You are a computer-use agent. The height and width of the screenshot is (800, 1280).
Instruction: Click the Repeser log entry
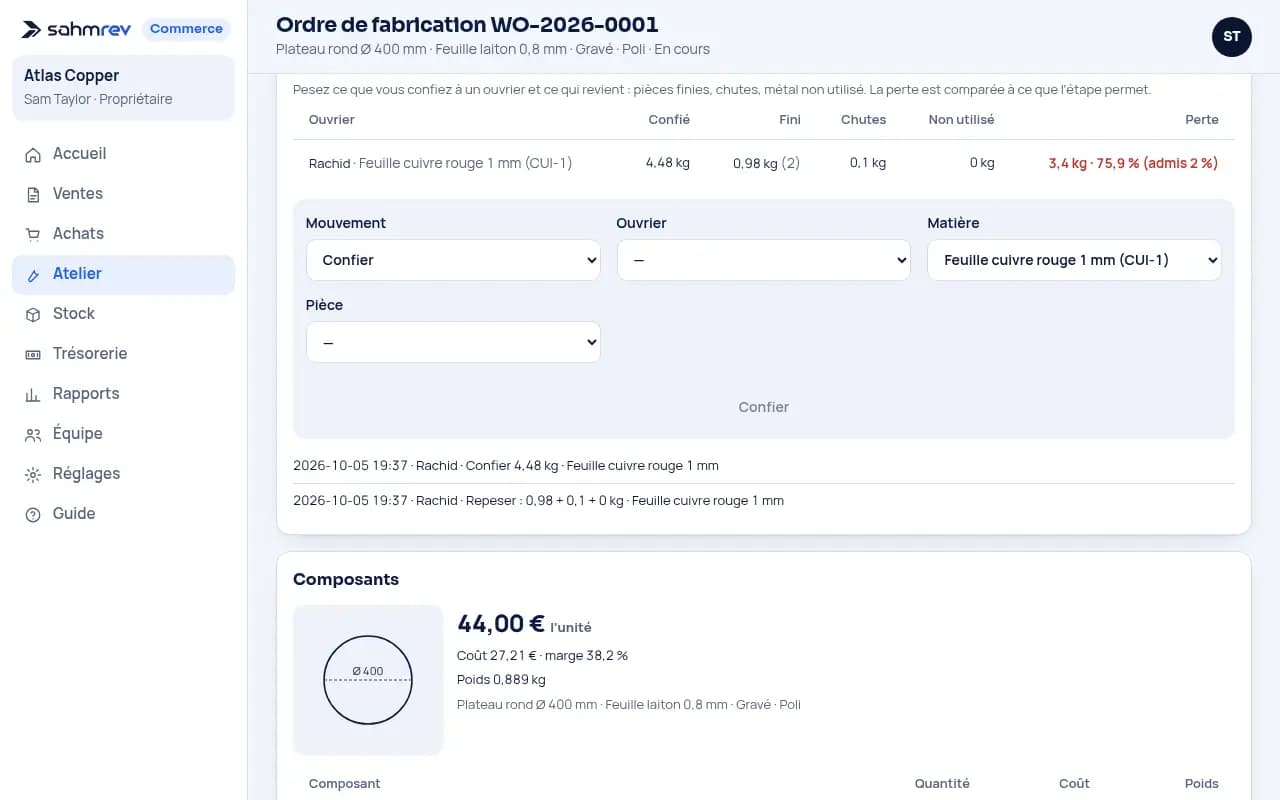538,500
